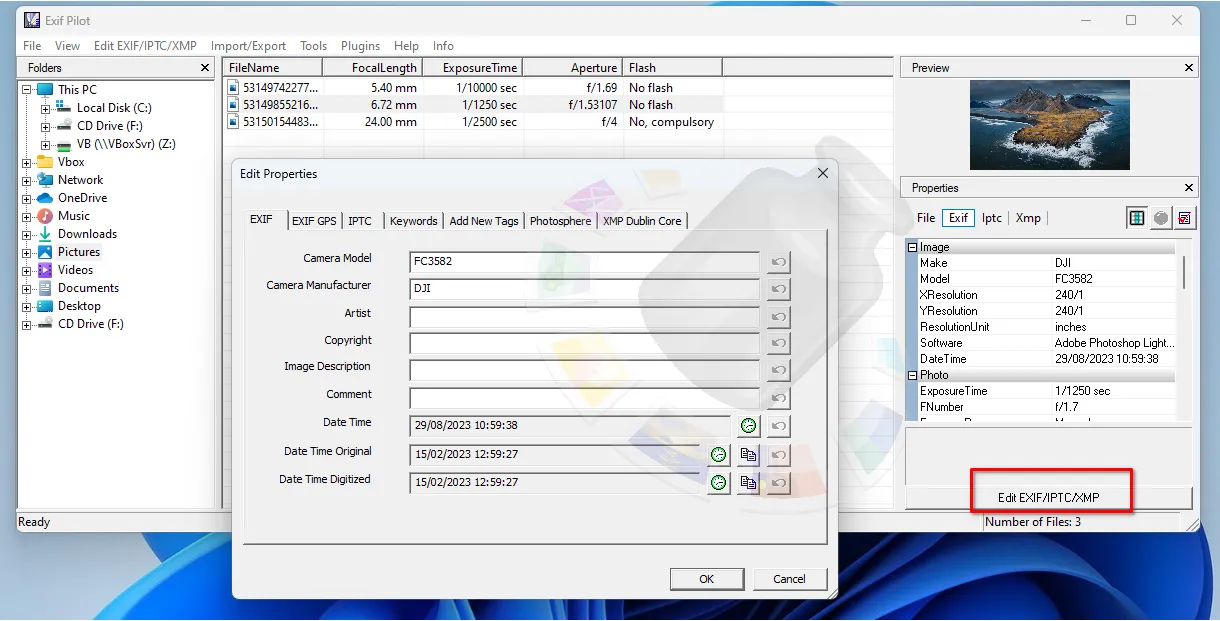
Task: Click the checklist icon in Properties panel
Action: [x=1185, y=218]
